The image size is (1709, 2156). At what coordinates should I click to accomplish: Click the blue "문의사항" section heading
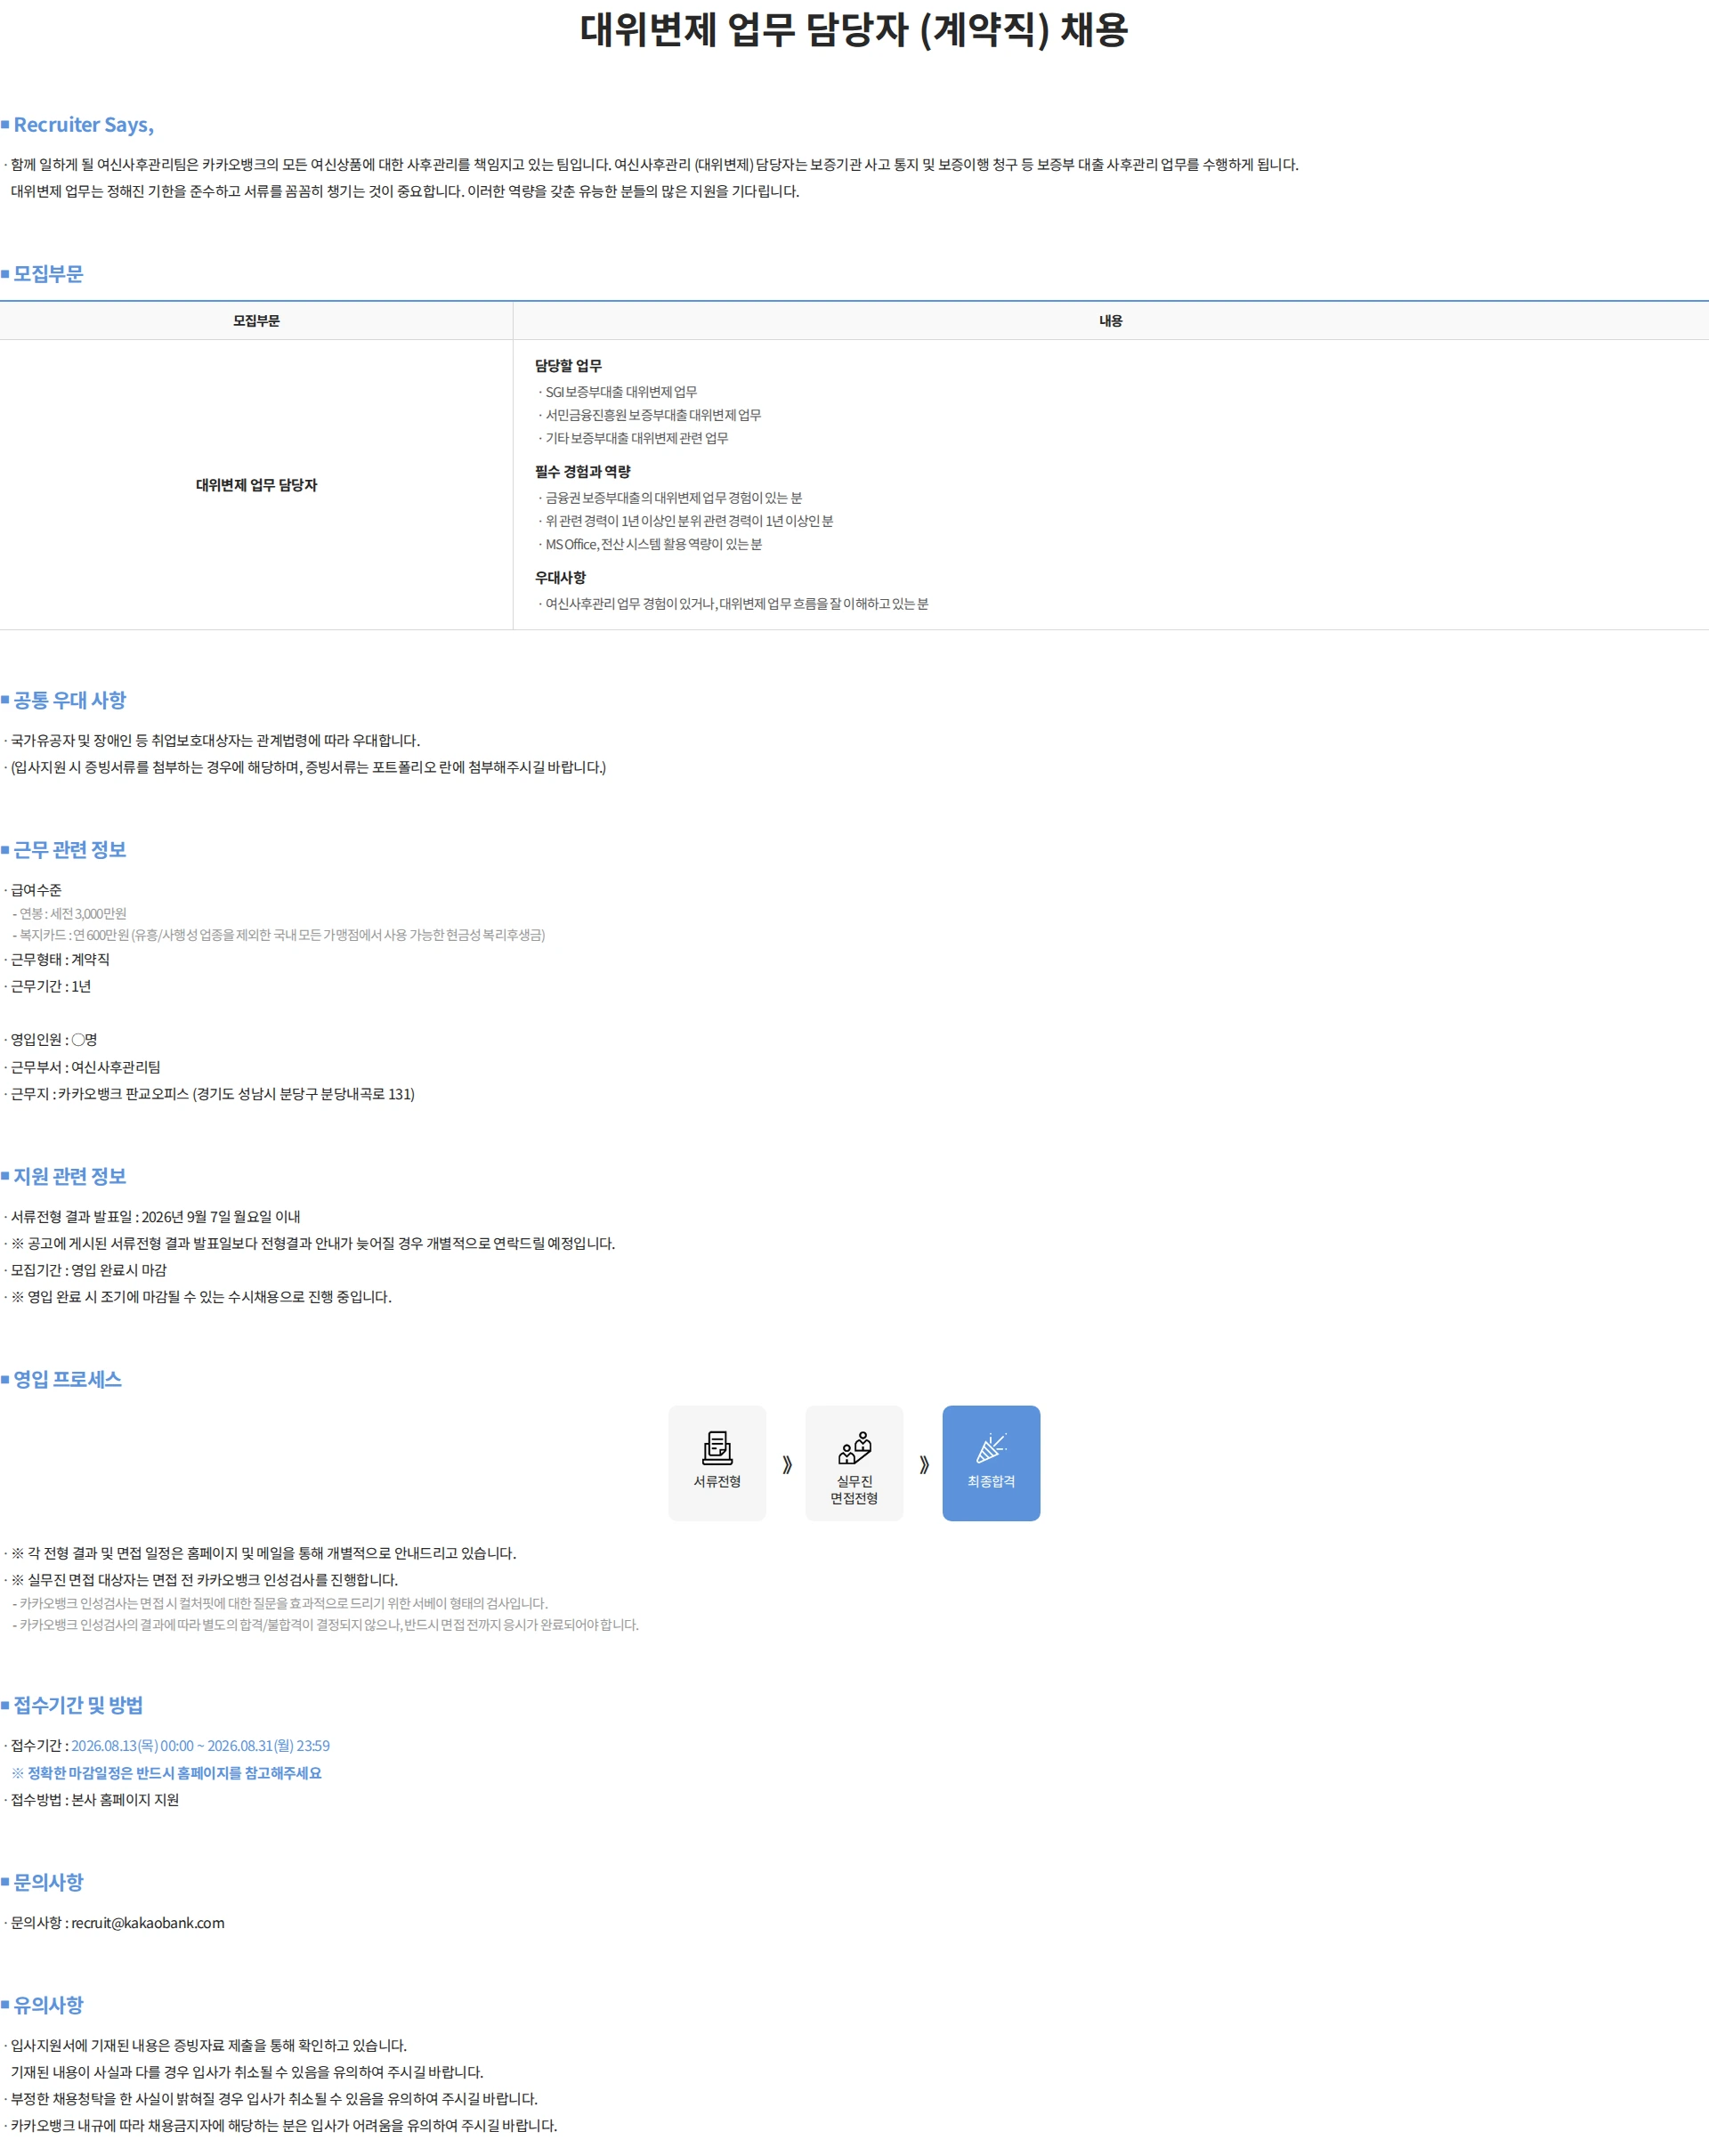click(48, 1883)
